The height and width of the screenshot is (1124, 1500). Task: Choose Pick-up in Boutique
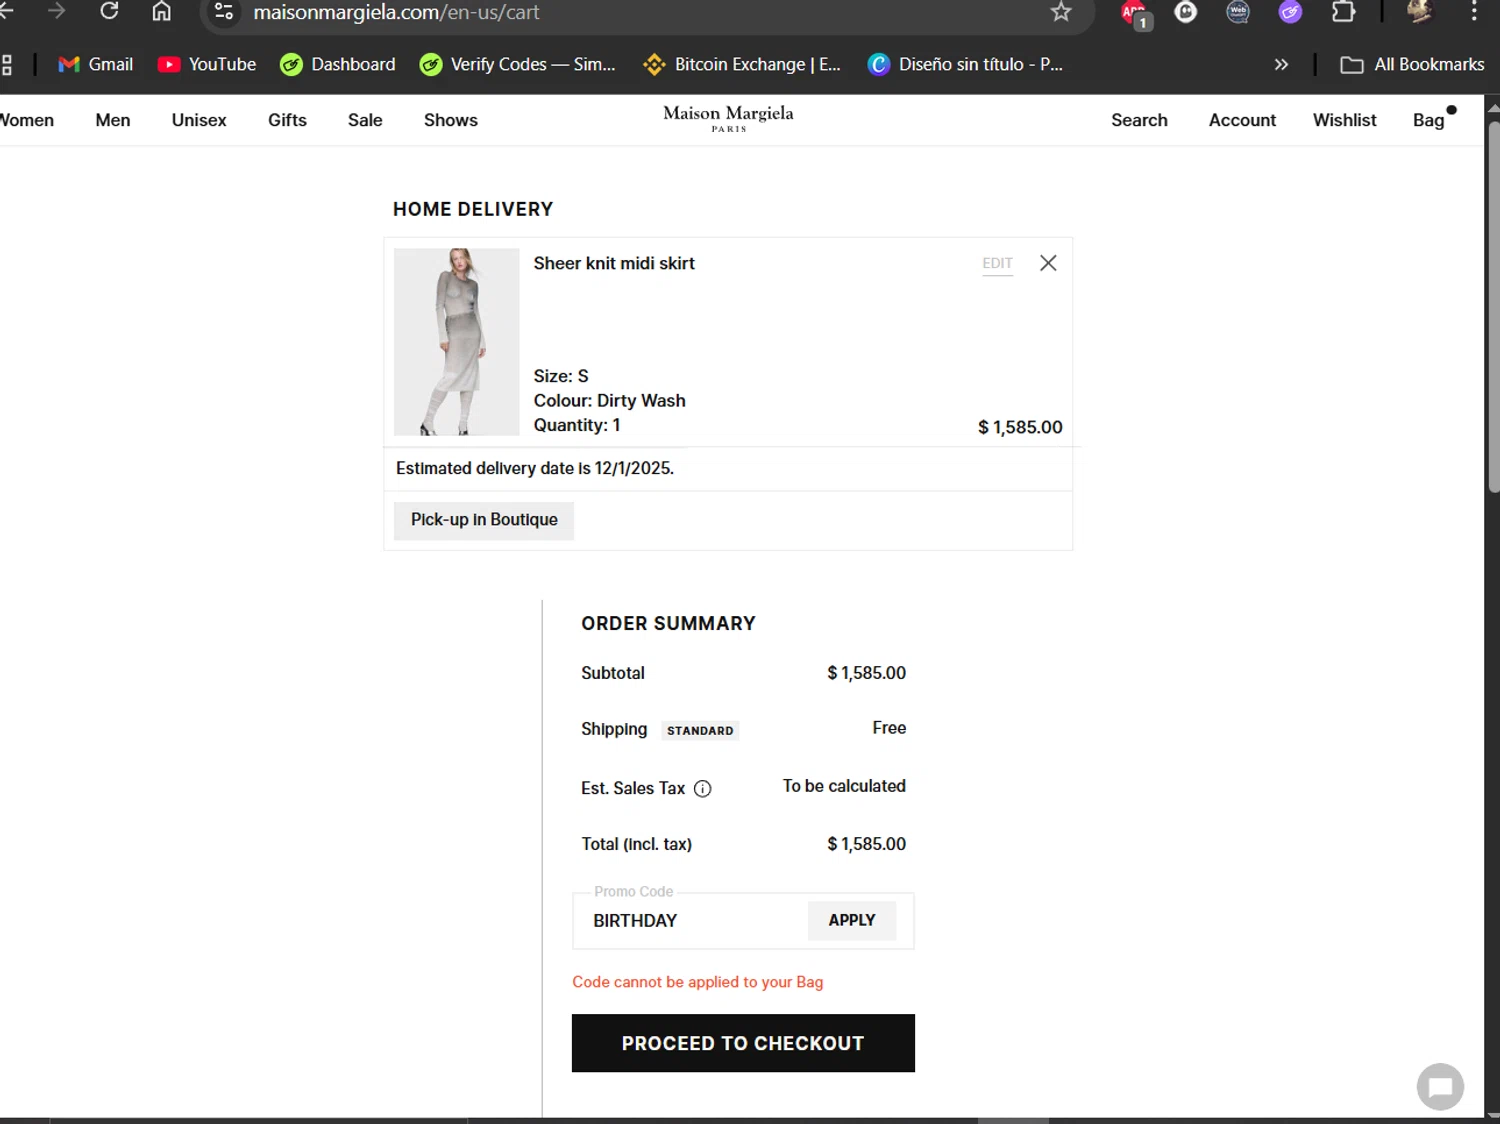click(484, 520)
